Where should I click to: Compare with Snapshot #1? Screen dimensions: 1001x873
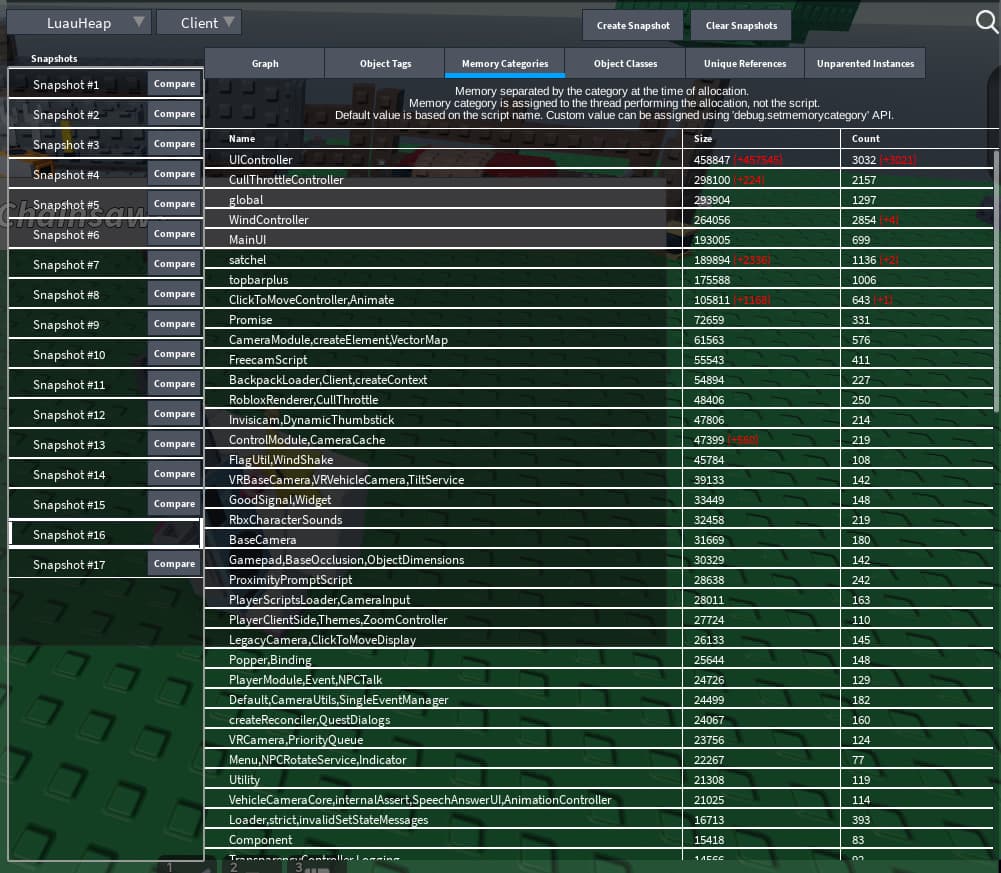tap(174, 84)
